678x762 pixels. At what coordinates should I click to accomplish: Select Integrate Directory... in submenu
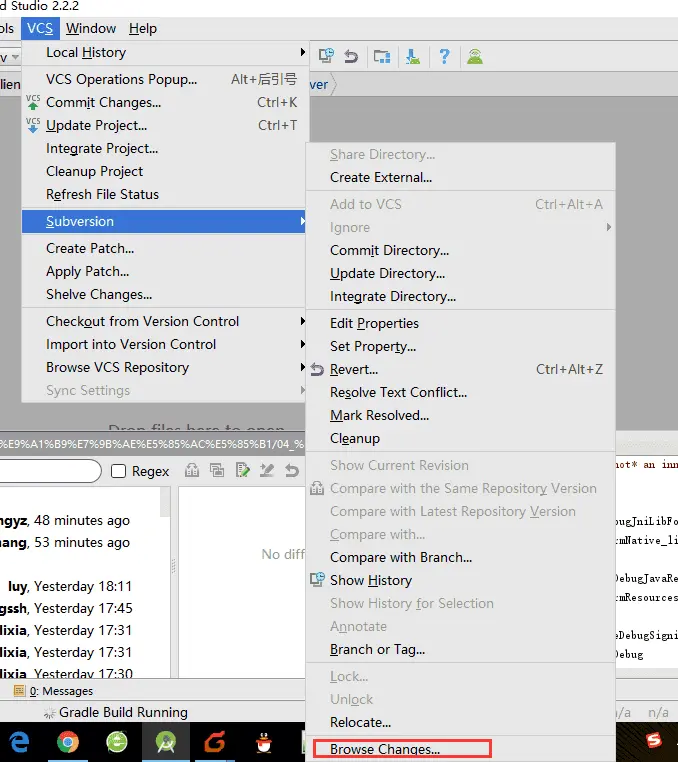tap(461, 296)
